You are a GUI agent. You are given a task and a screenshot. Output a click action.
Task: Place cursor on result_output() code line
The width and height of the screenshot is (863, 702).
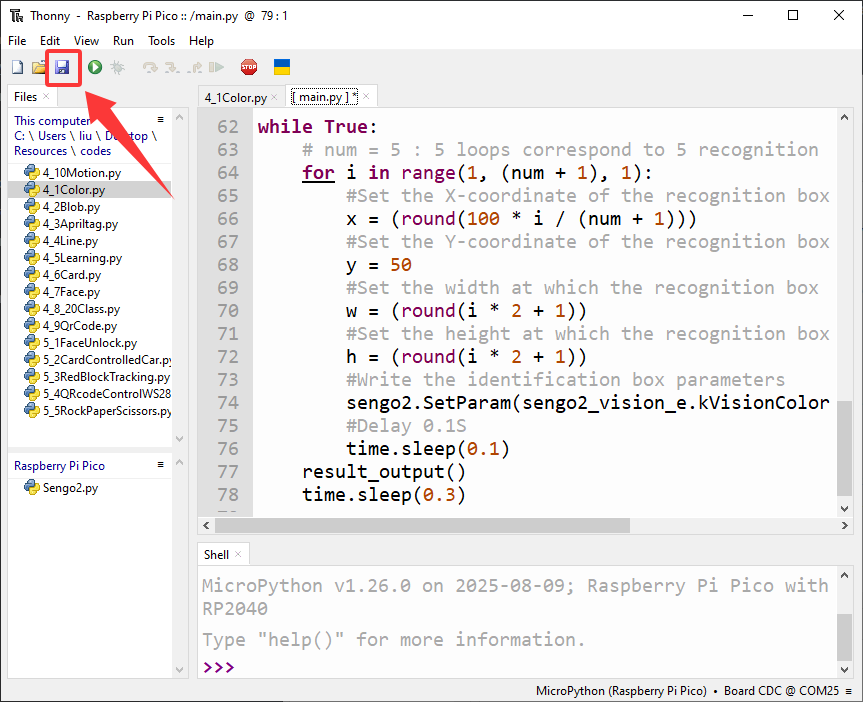pos(384,472)
